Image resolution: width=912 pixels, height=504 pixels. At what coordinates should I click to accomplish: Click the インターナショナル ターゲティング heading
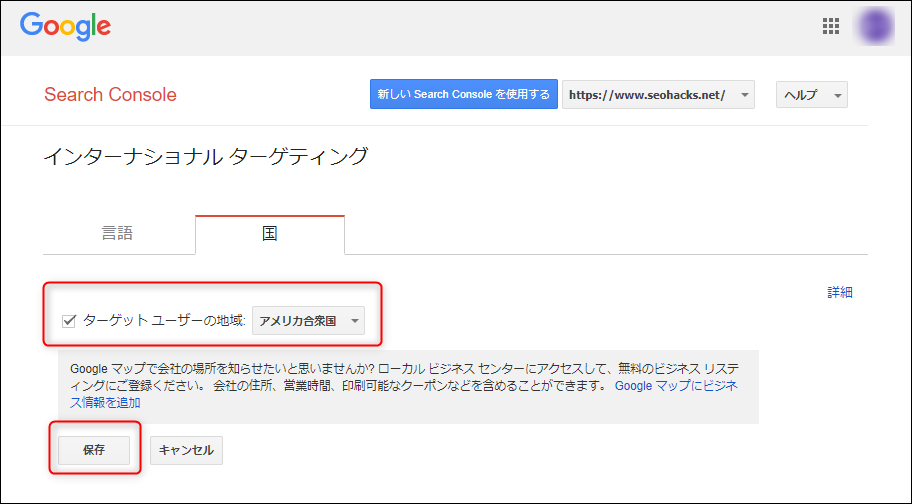pyautogui.click(x=206, y=156)
